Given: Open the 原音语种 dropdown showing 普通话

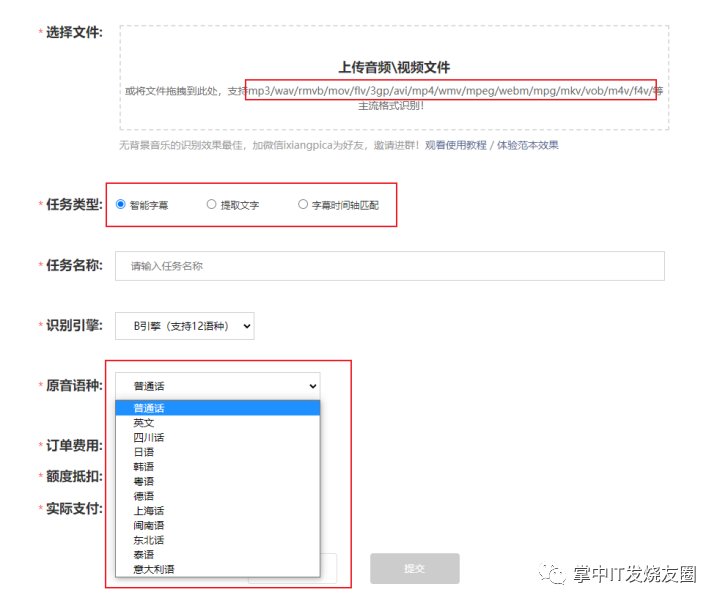Looking at the screenshot, I should click(x=218, y=386).
